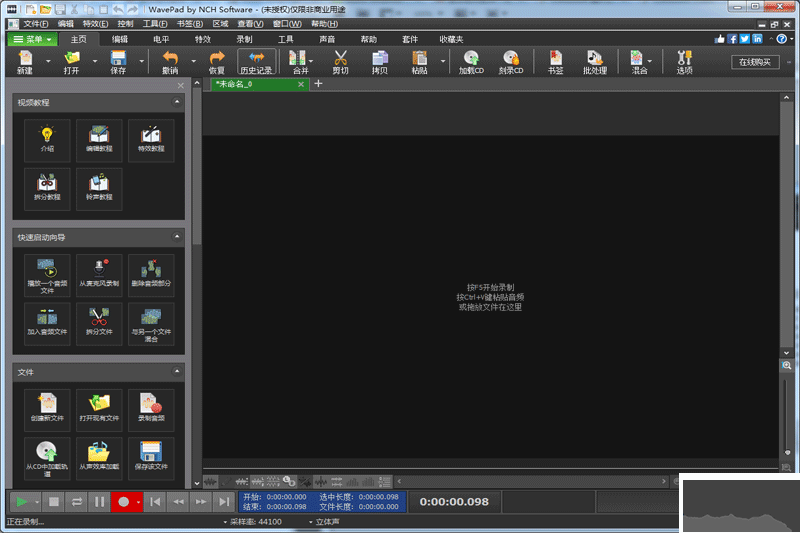Viewport: 800px width, 533px height.
Task: Toggle the loop playback button
Action: (x=77, y=501)
